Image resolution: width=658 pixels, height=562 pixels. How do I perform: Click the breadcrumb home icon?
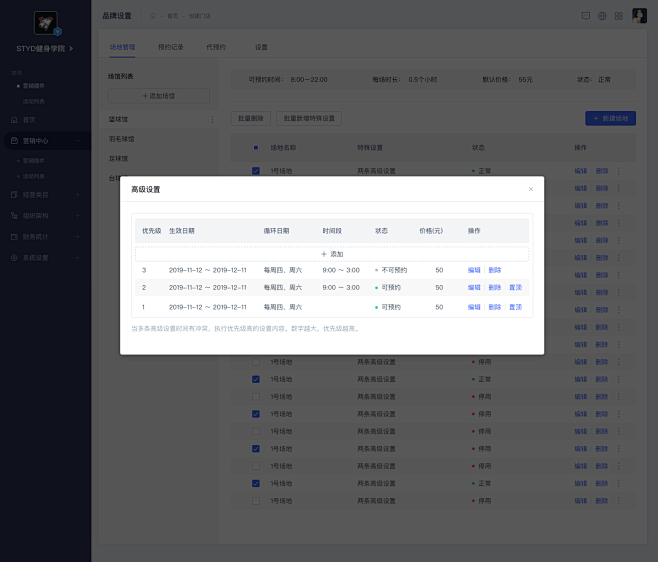[153, 16]
